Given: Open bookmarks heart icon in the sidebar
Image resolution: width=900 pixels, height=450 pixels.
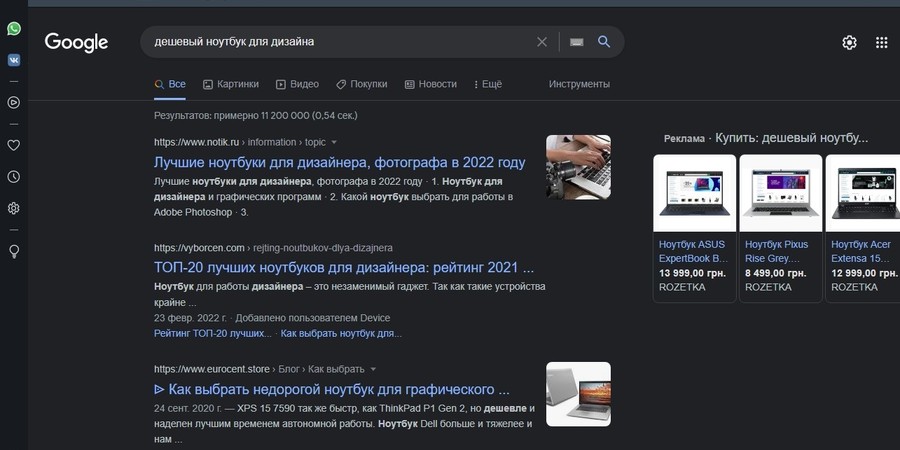Looking at the screenshot, I should [x=14, y=145].
